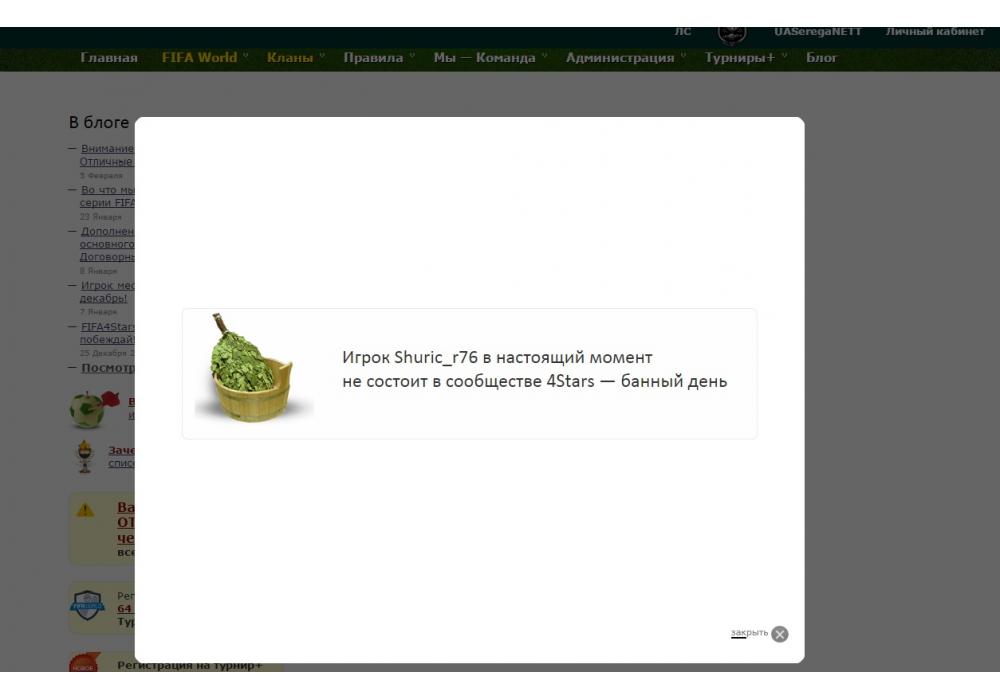The width and height of the screenshot is (1000, 700).
Task: Click the green apple ball icon
Action: tap(87, 408)
